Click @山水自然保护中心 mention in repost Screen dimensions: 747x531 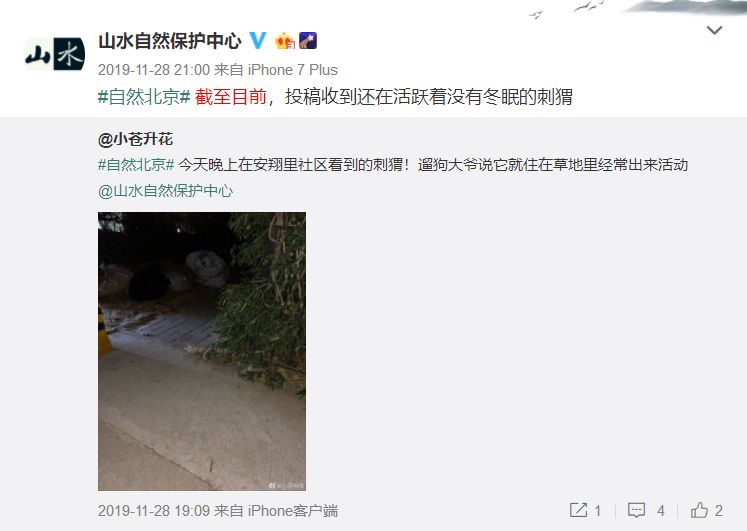[x=165, y=191]
